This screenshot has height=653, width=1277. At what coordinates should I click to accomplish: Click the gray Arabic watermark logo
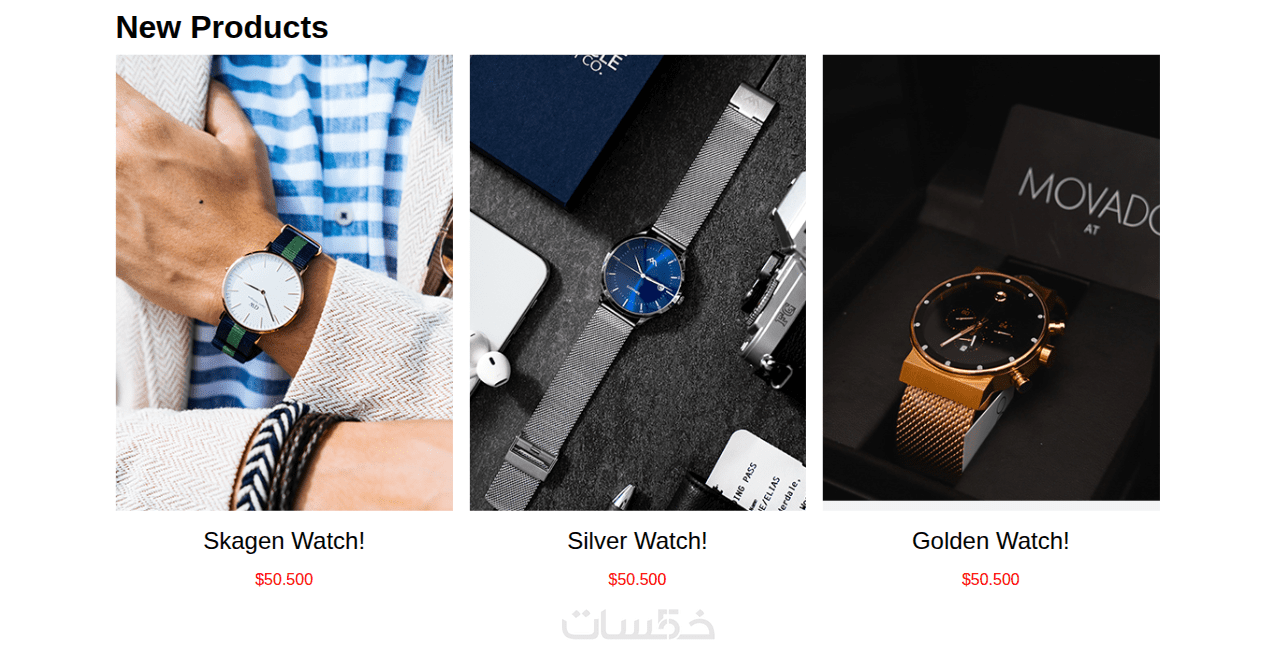[638, 624]
